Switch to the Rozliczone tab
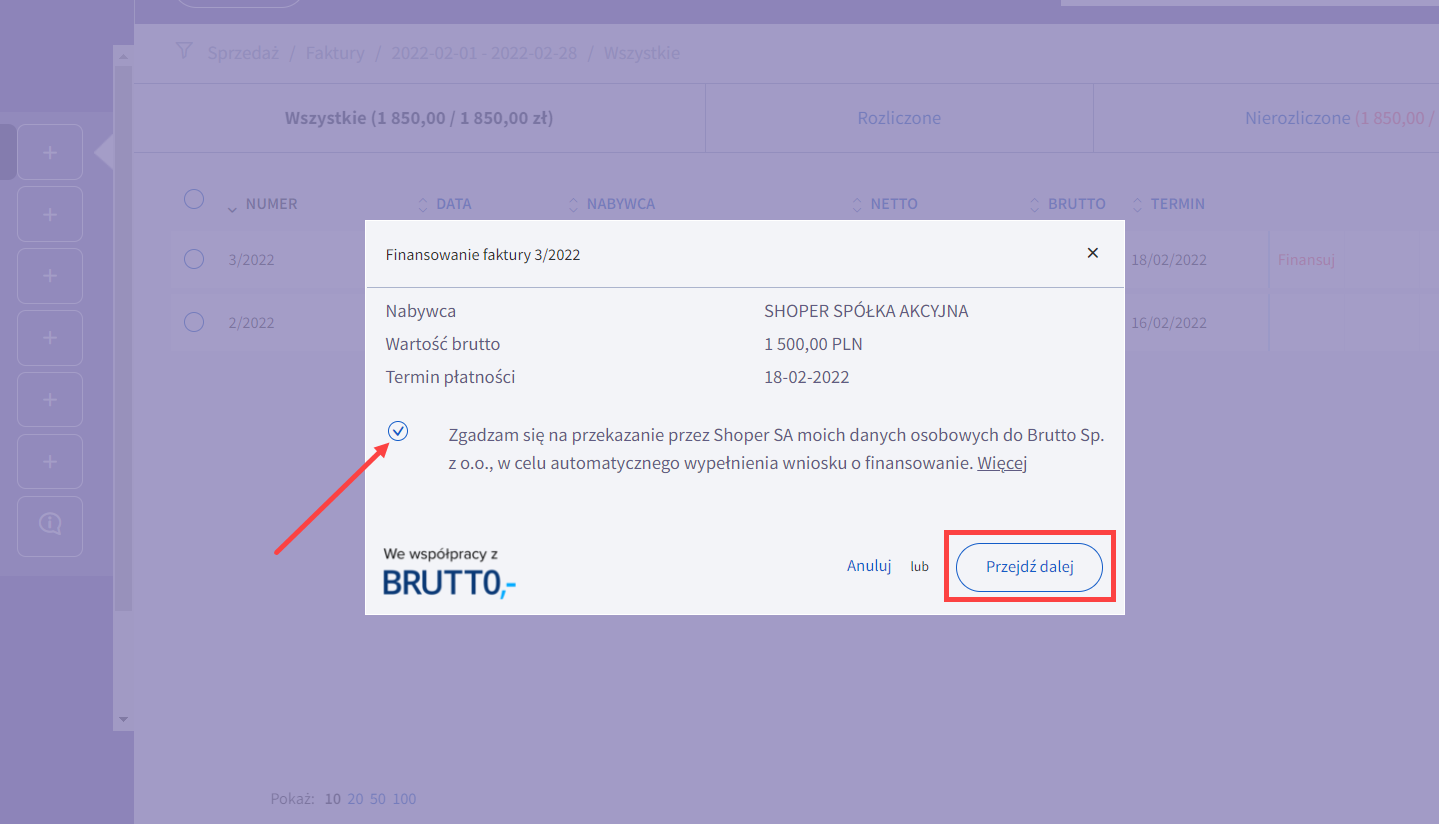This screenshot has width=1439, height=824. pyautogui.click(x=899, y=118)
